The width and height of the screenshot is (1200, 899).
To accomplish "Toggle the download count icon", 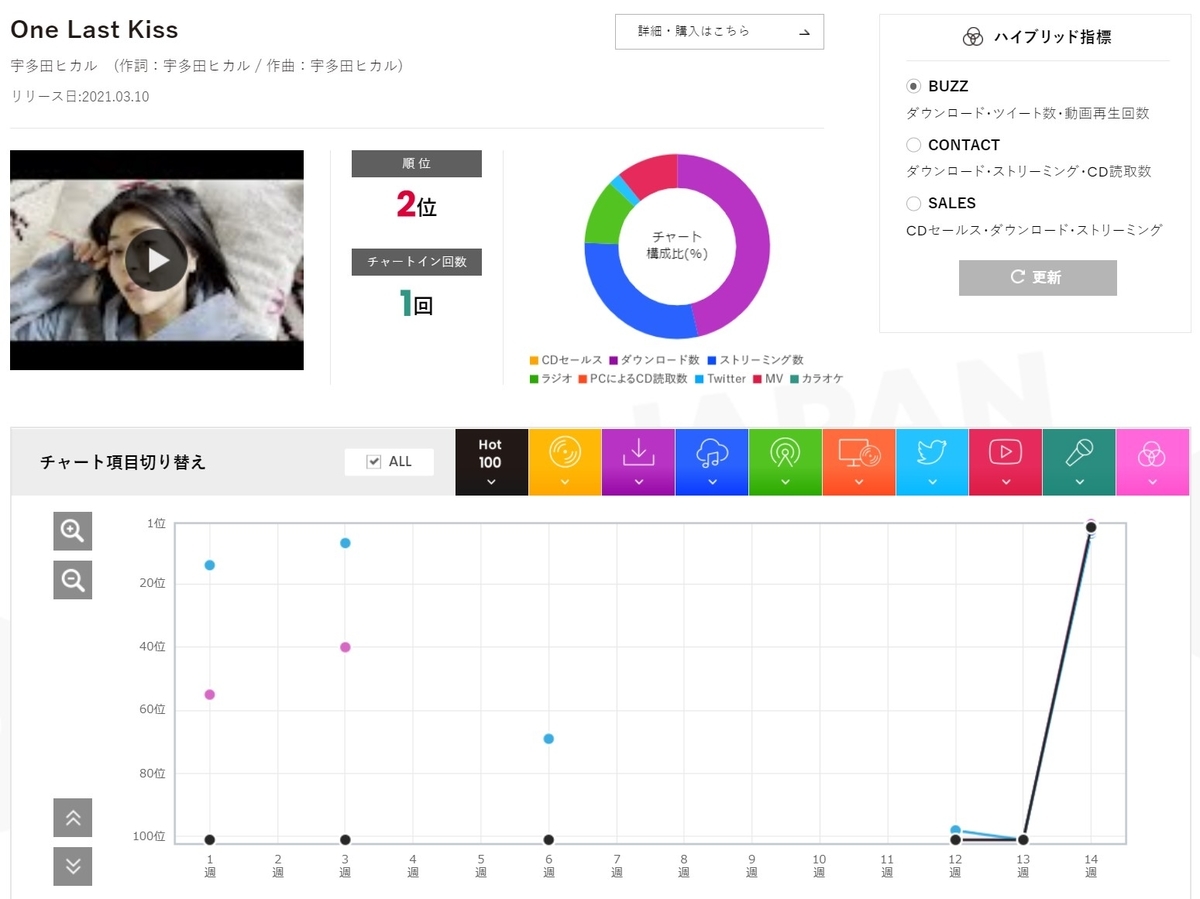I will (638, 462).
